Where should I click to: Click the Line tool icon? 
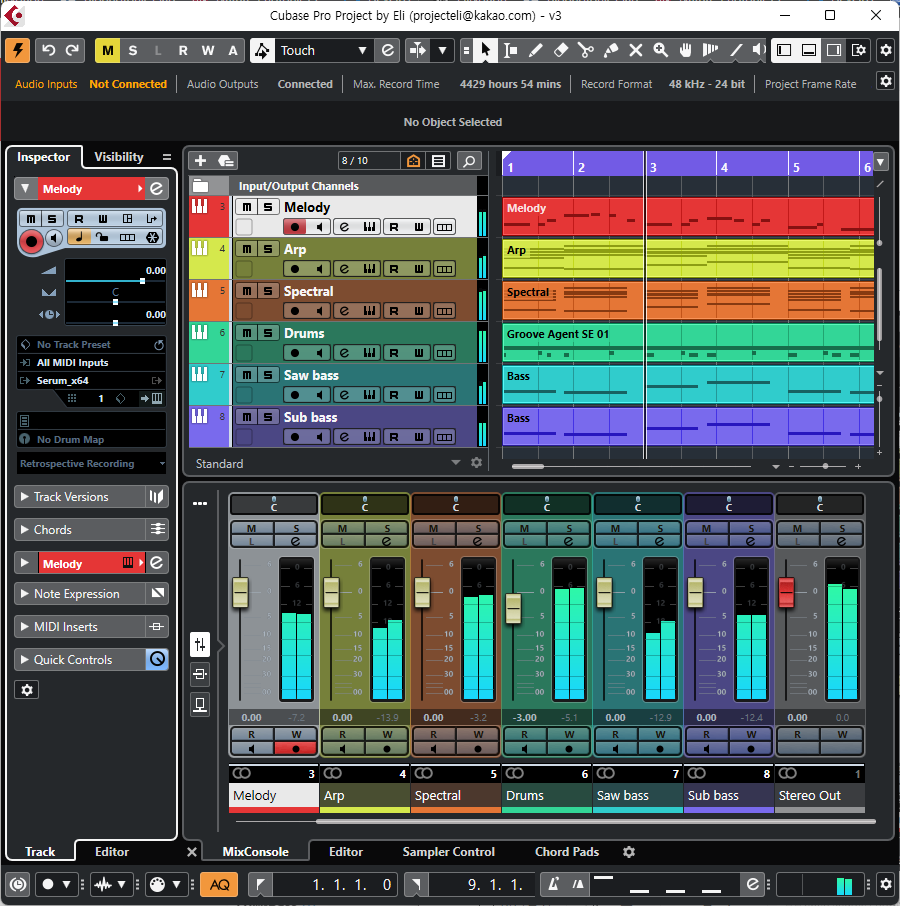[736, 51]
